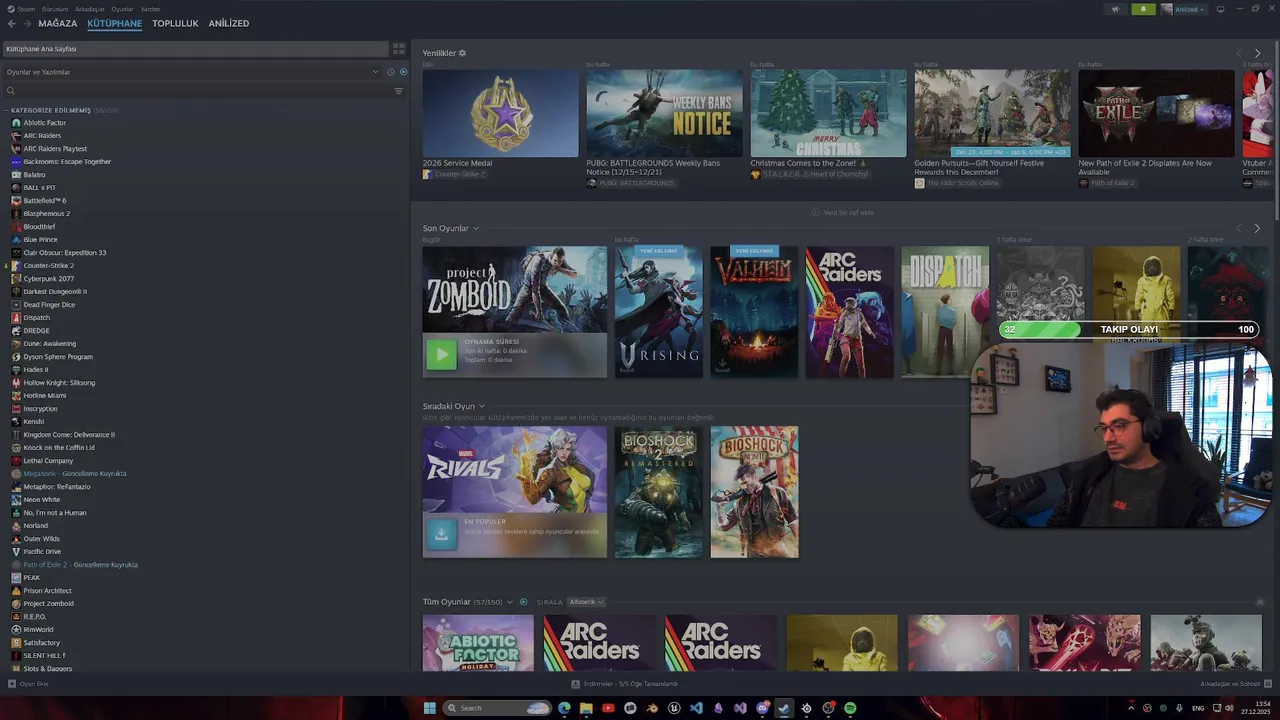Select Abiotic Factor in game list
This screenshot has height=720, width=1280.
pos(44,123)
